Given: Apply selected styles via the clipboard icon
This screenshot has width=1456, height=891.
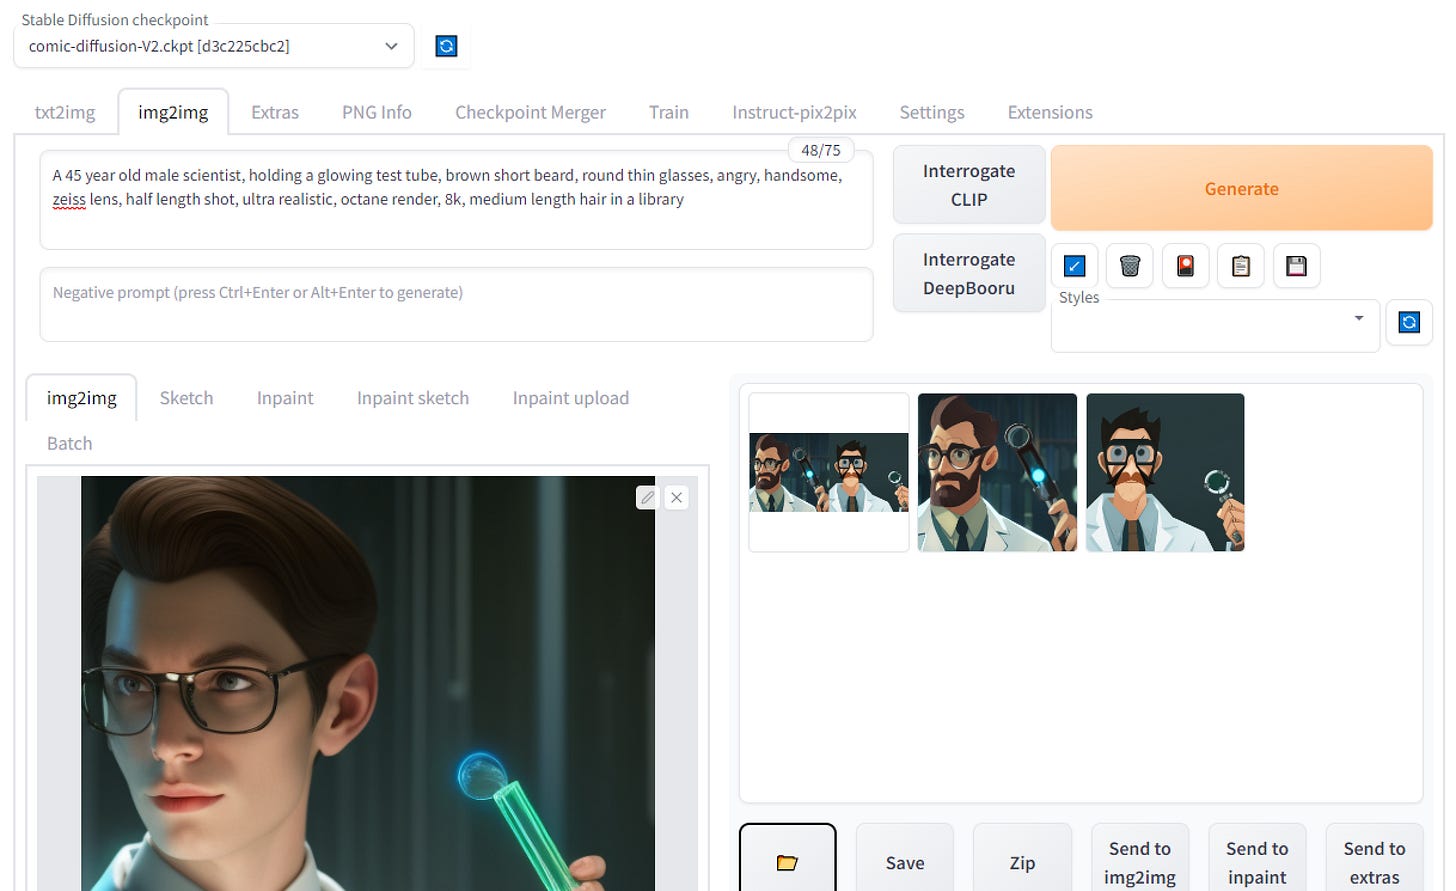Looking at the screenshot, I should [1241, 266].
